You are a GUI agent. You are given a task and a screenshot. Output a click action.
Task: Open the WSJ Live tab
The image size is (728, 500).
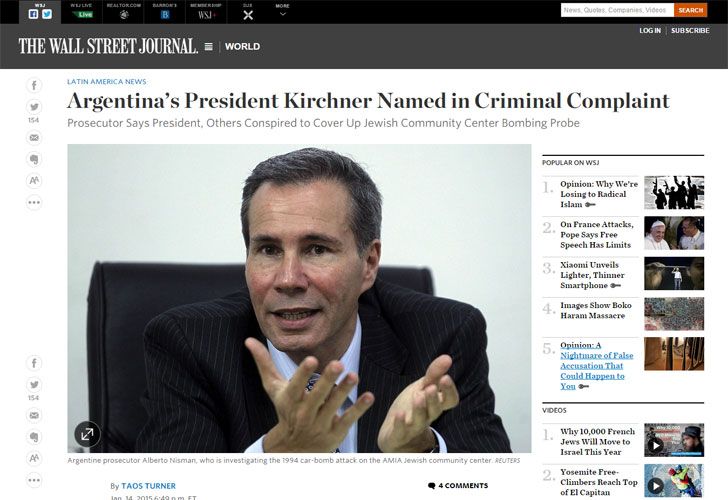coord(82,12)
